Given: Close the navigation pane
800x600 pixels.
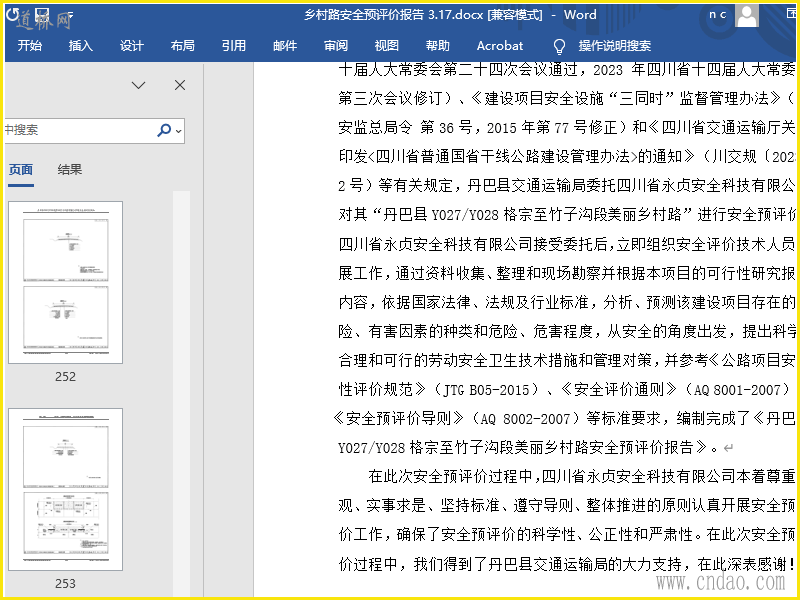Looking at the screenshot, I should pos(180,85).
